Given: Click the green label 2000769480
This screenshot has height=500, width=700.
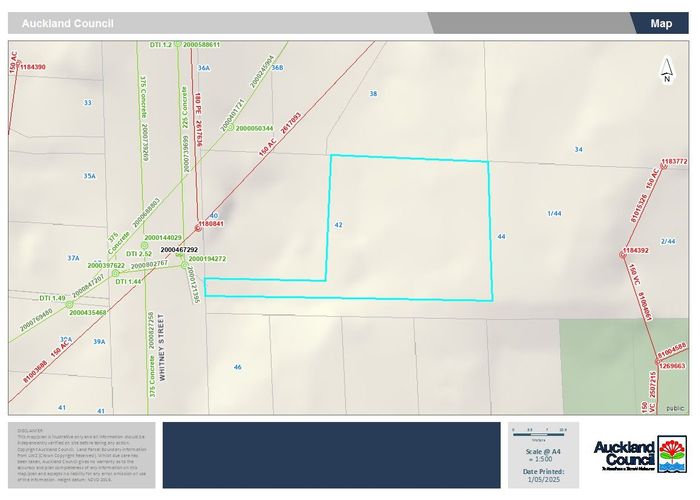Looking at the screenshot, I should click(x=36, y=320).
